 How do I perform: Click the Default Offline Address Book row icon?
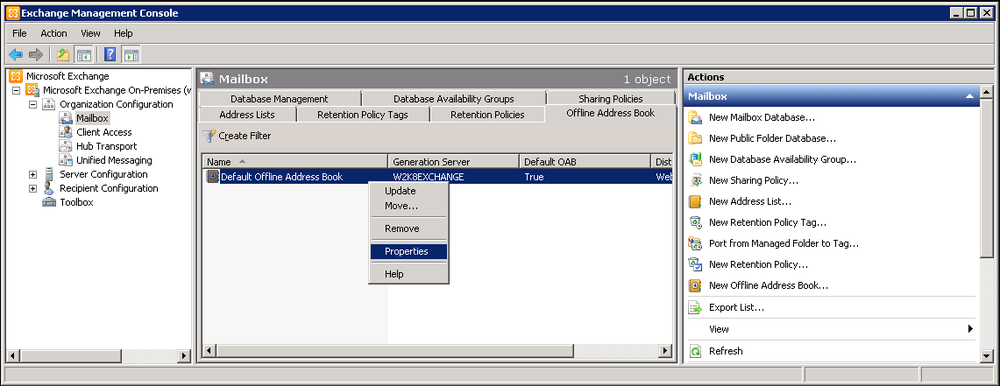pyautogui.click(x=213, y=177)
